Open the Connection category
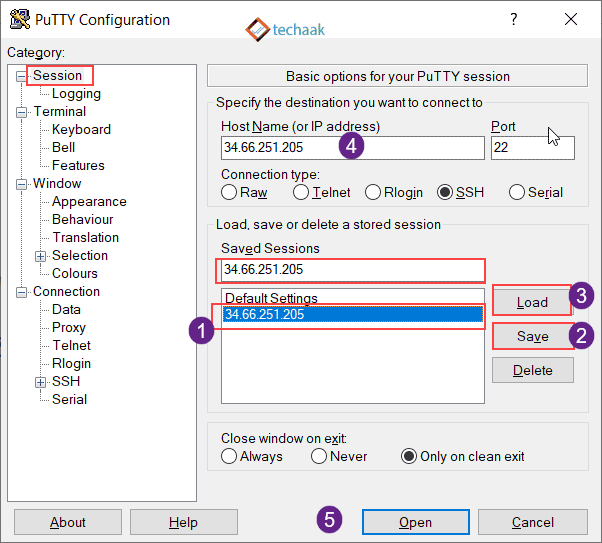The width and height of the screenshot is (602, 543). (66, 291)
